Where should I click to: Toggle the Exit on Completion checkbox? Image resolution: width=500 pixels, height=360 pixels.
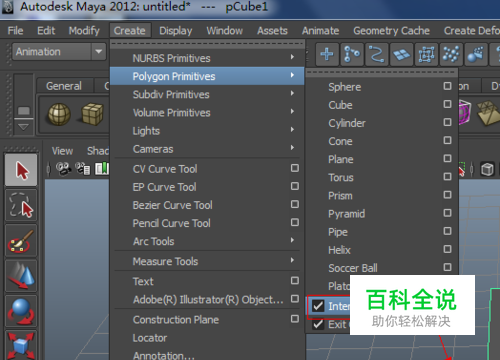[318, 324]
